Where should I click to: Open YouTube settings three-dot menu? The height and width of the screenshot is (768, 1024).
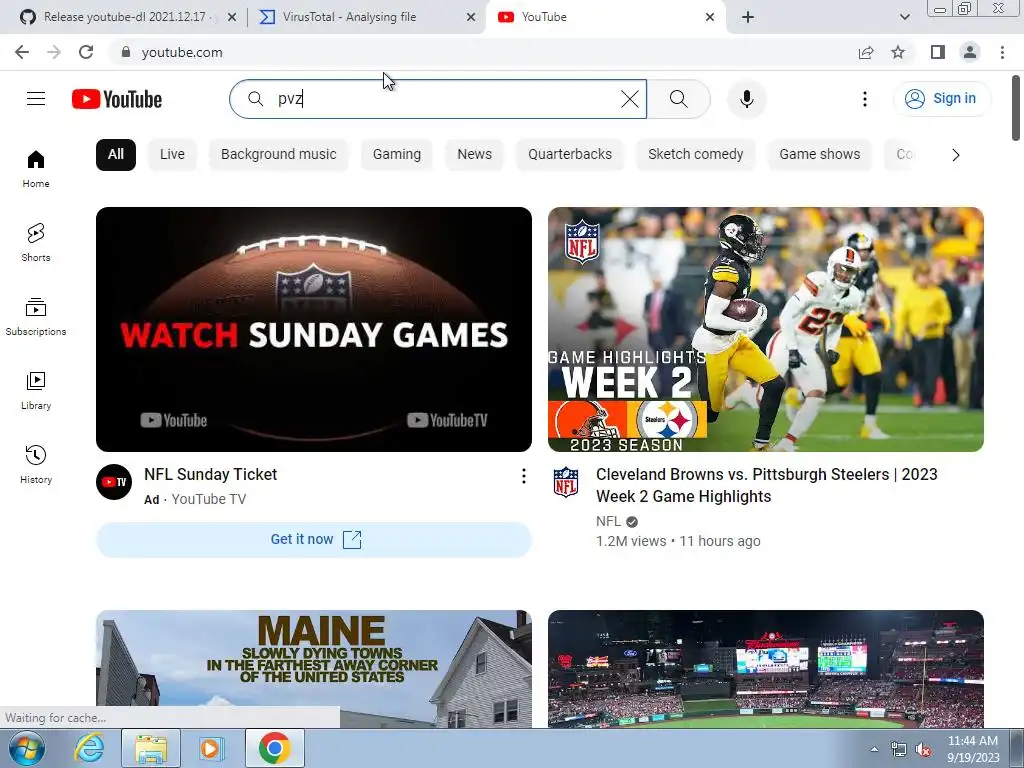[865, 99]
